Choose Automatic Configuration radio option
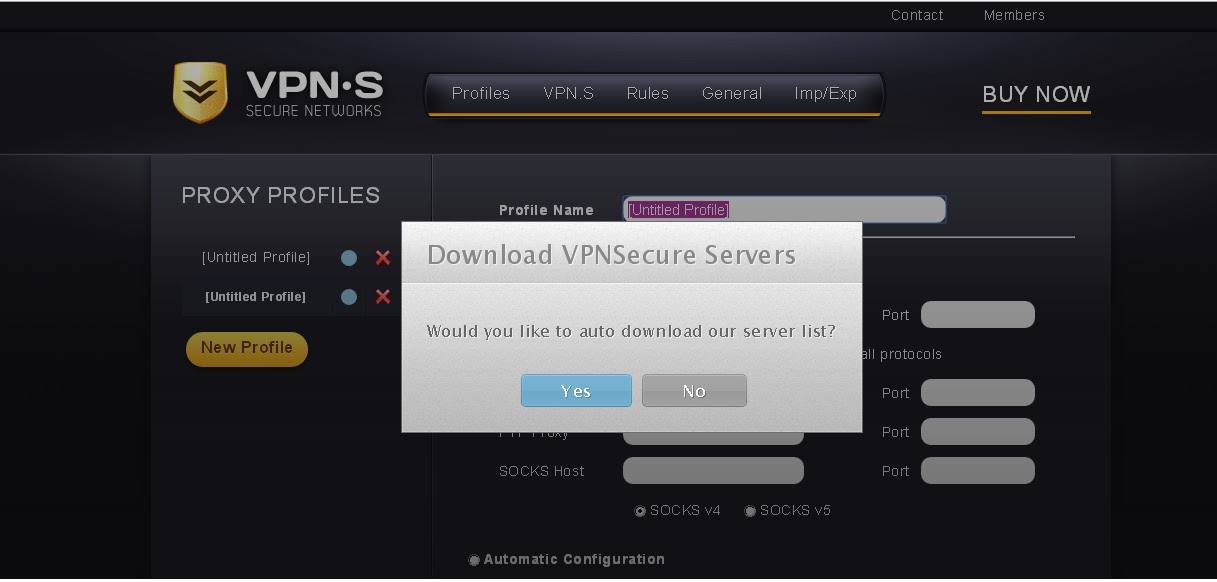The image size is (1217, 582). click(474, 560)
